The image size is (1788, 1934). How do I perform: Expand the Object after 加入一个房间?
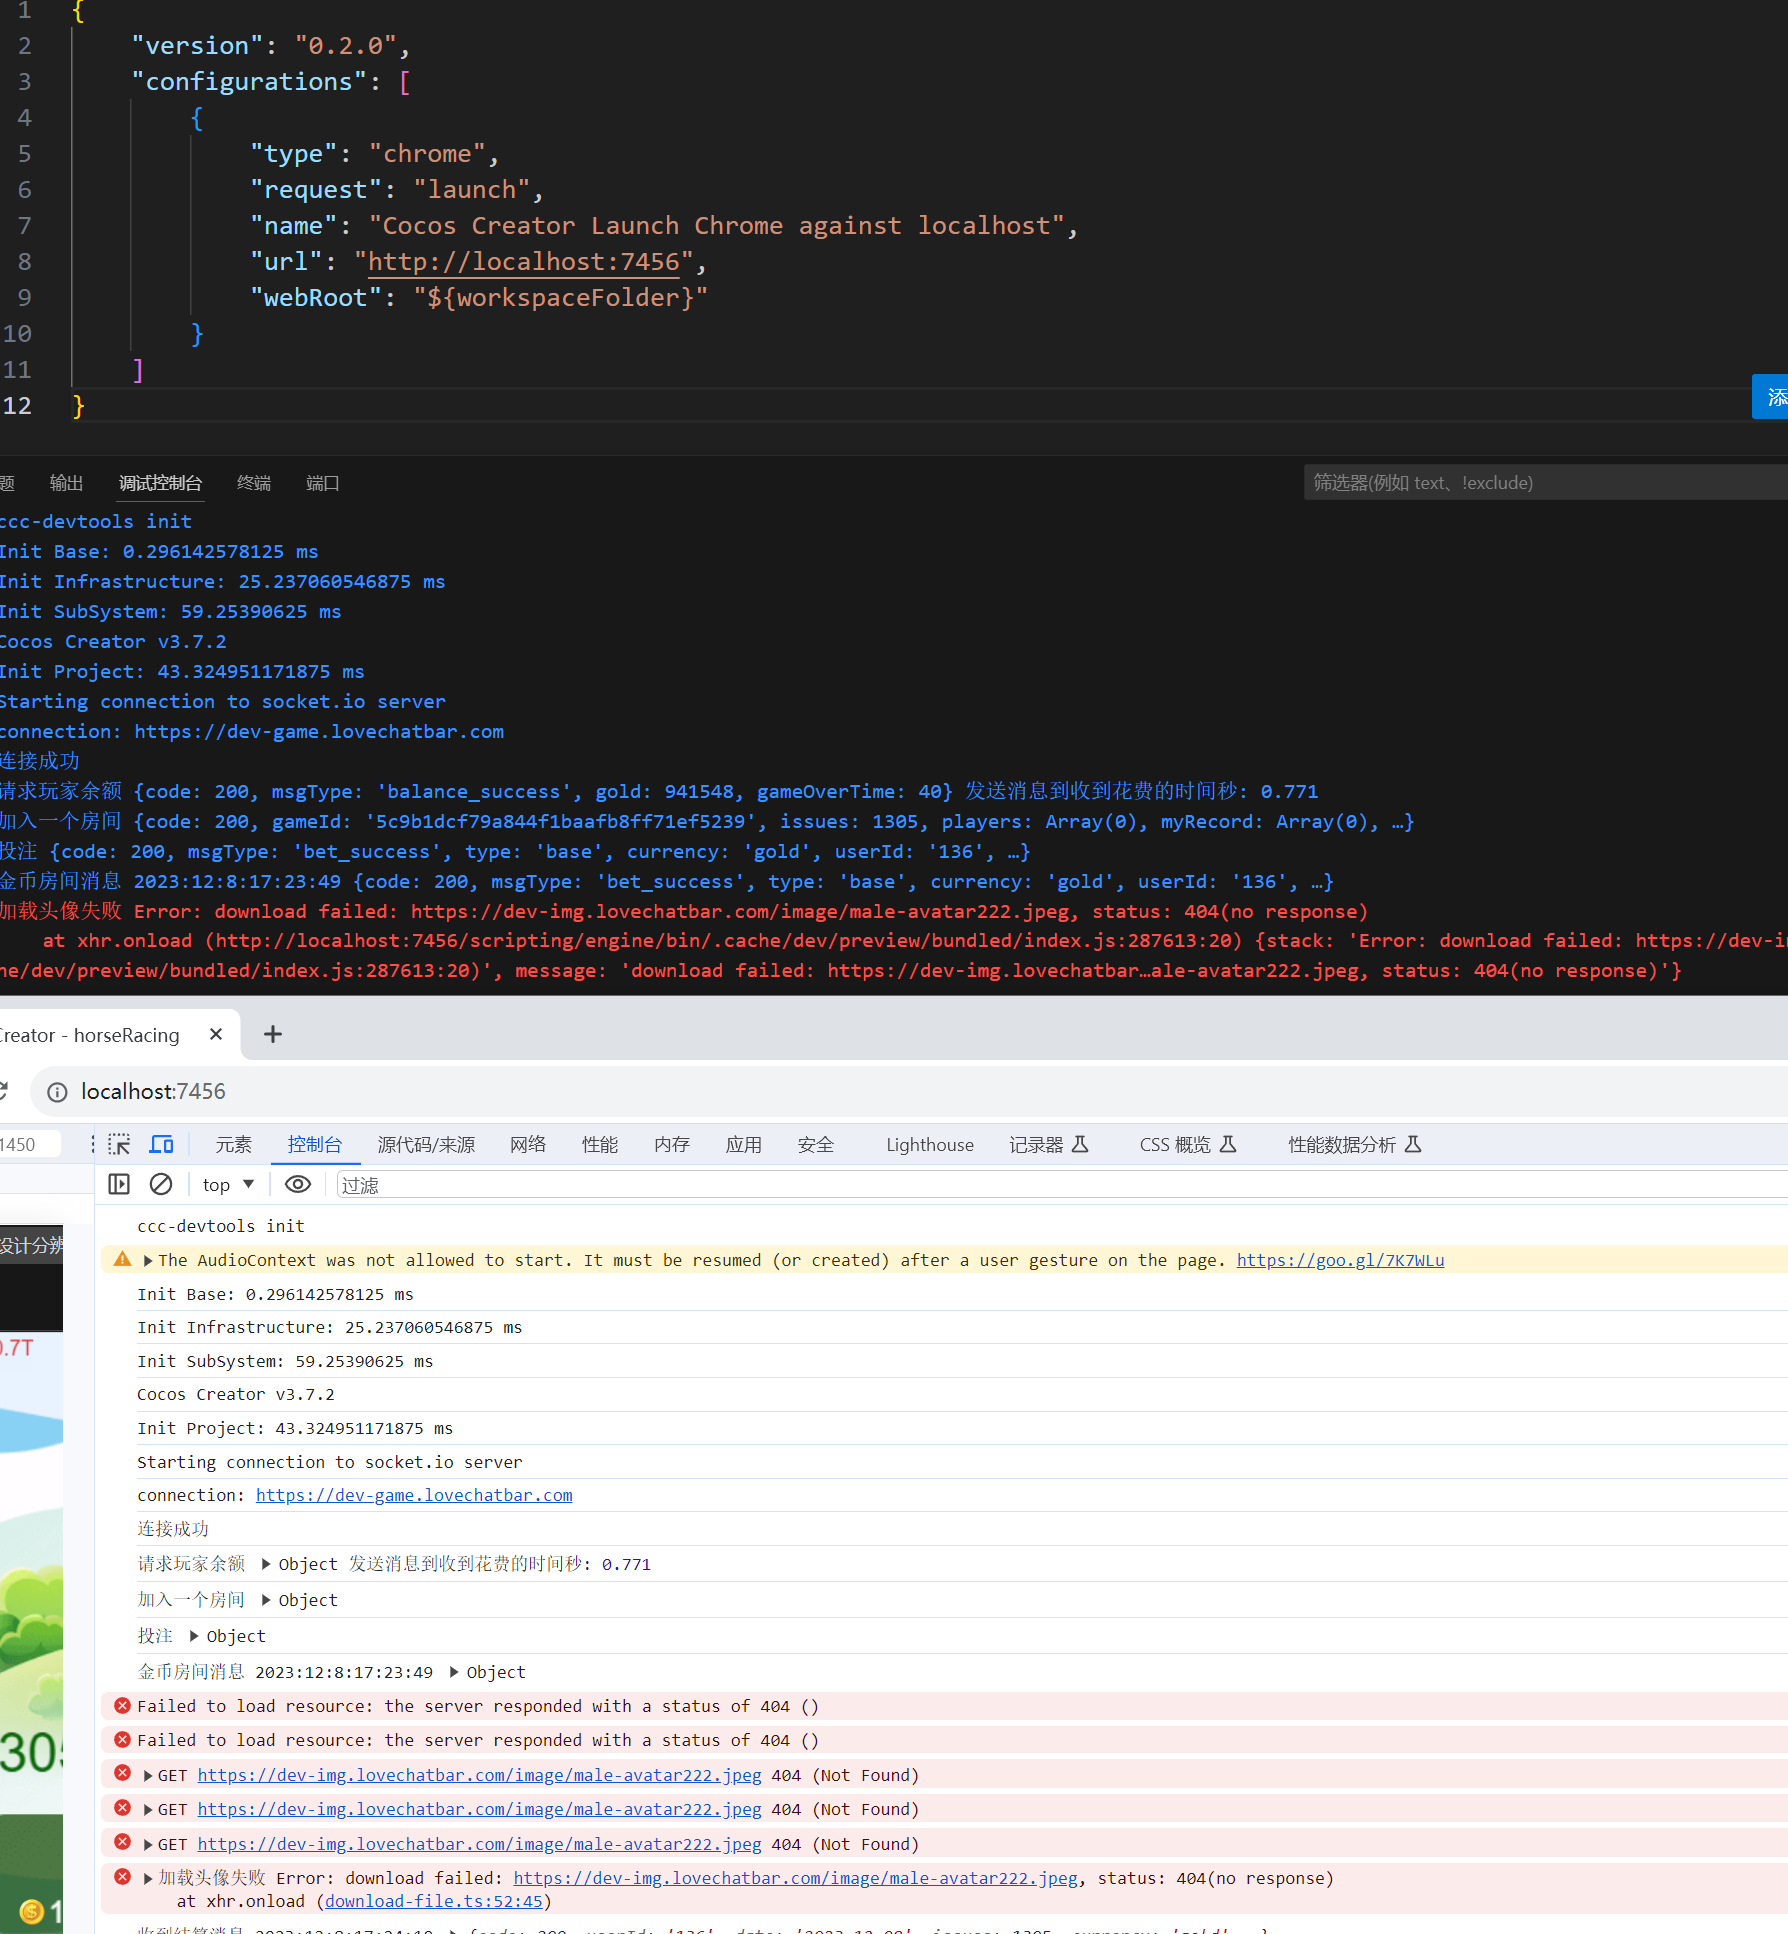coord(266,1599)
